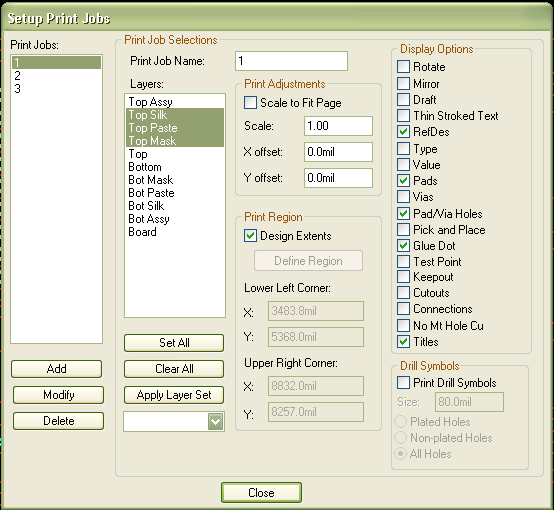Screen dimensions: 554x510
Task: Enable the Value display option
Action: tap(403, 165)
